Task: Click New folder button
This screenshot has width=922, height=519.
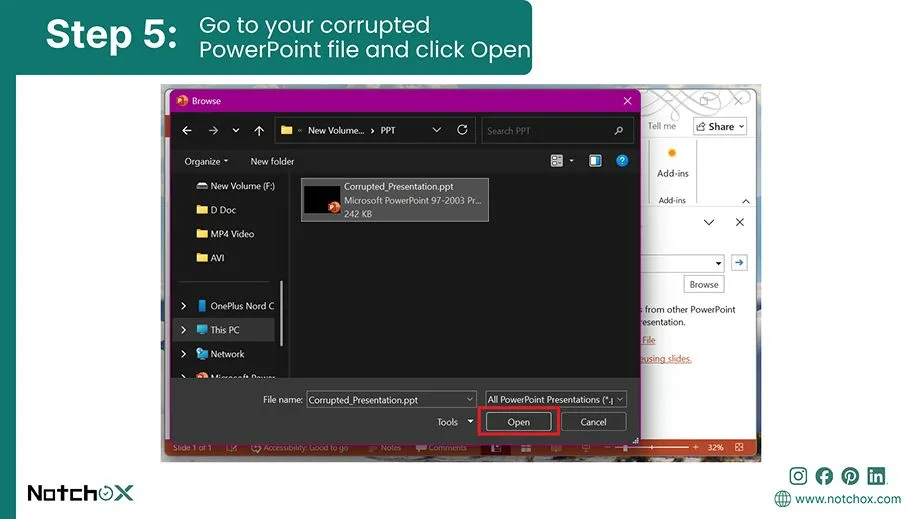Action: tap(272, 161)
